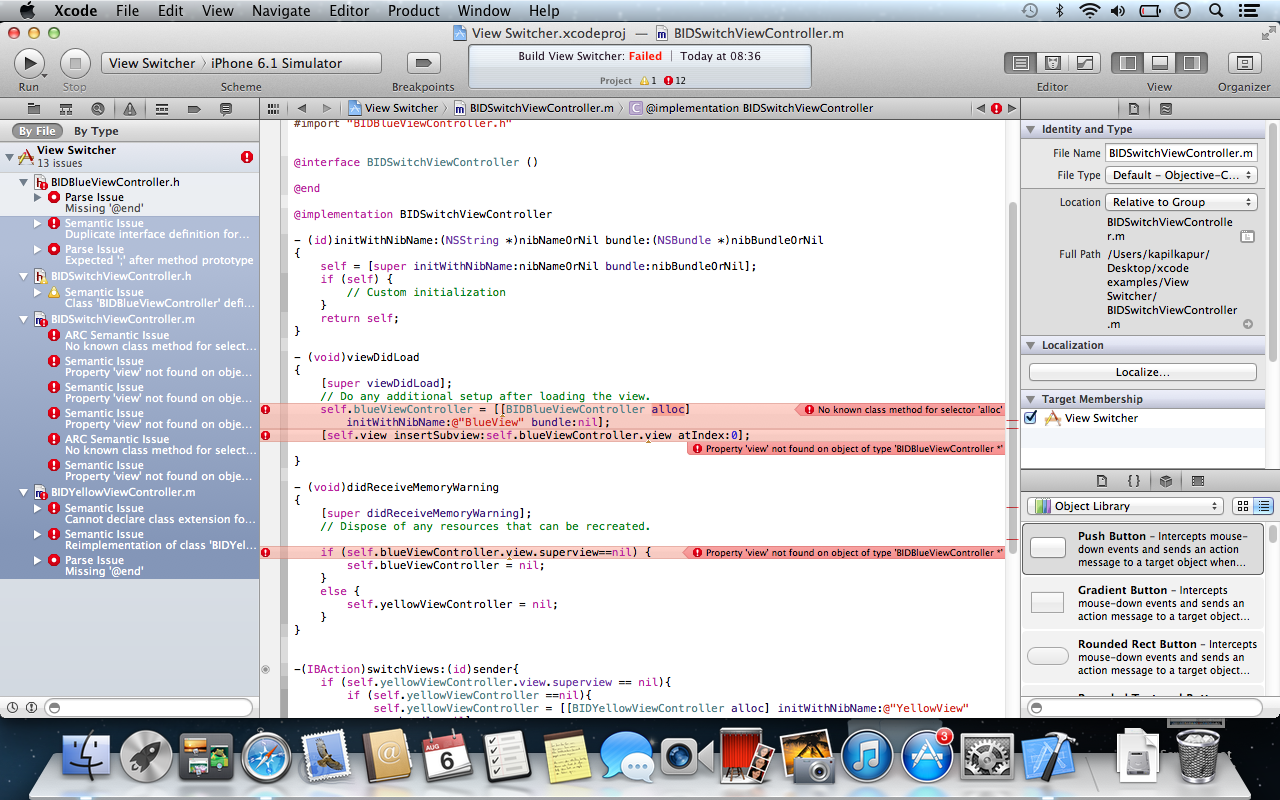
Task: Open related files grid menu
Action: click(273, 108)
